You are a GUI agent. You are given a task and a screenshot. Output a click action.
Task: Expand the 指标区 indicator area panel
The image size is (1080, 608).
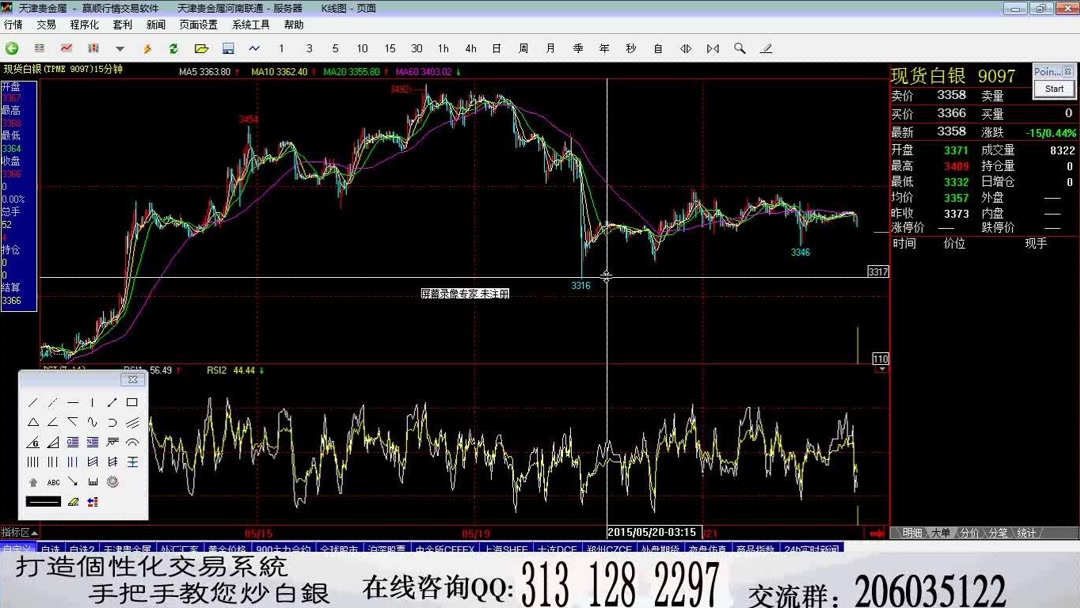pos(32,534)
